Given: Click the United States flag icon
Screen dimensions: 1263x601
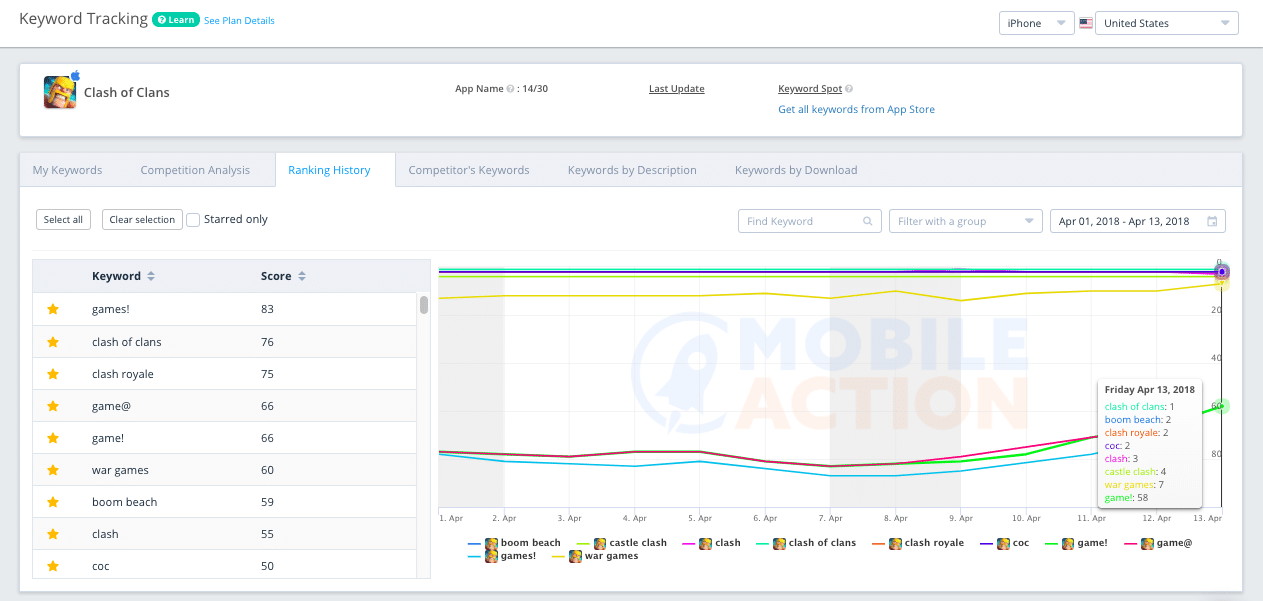Looking at the screenshot, I should (1086, 23).
